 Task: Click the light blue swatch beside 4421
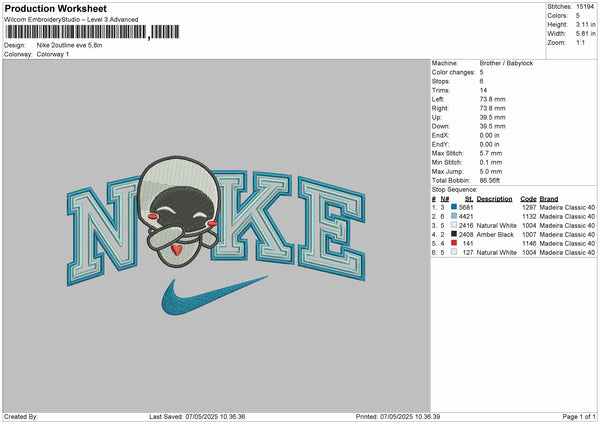[x=454, y=216]
